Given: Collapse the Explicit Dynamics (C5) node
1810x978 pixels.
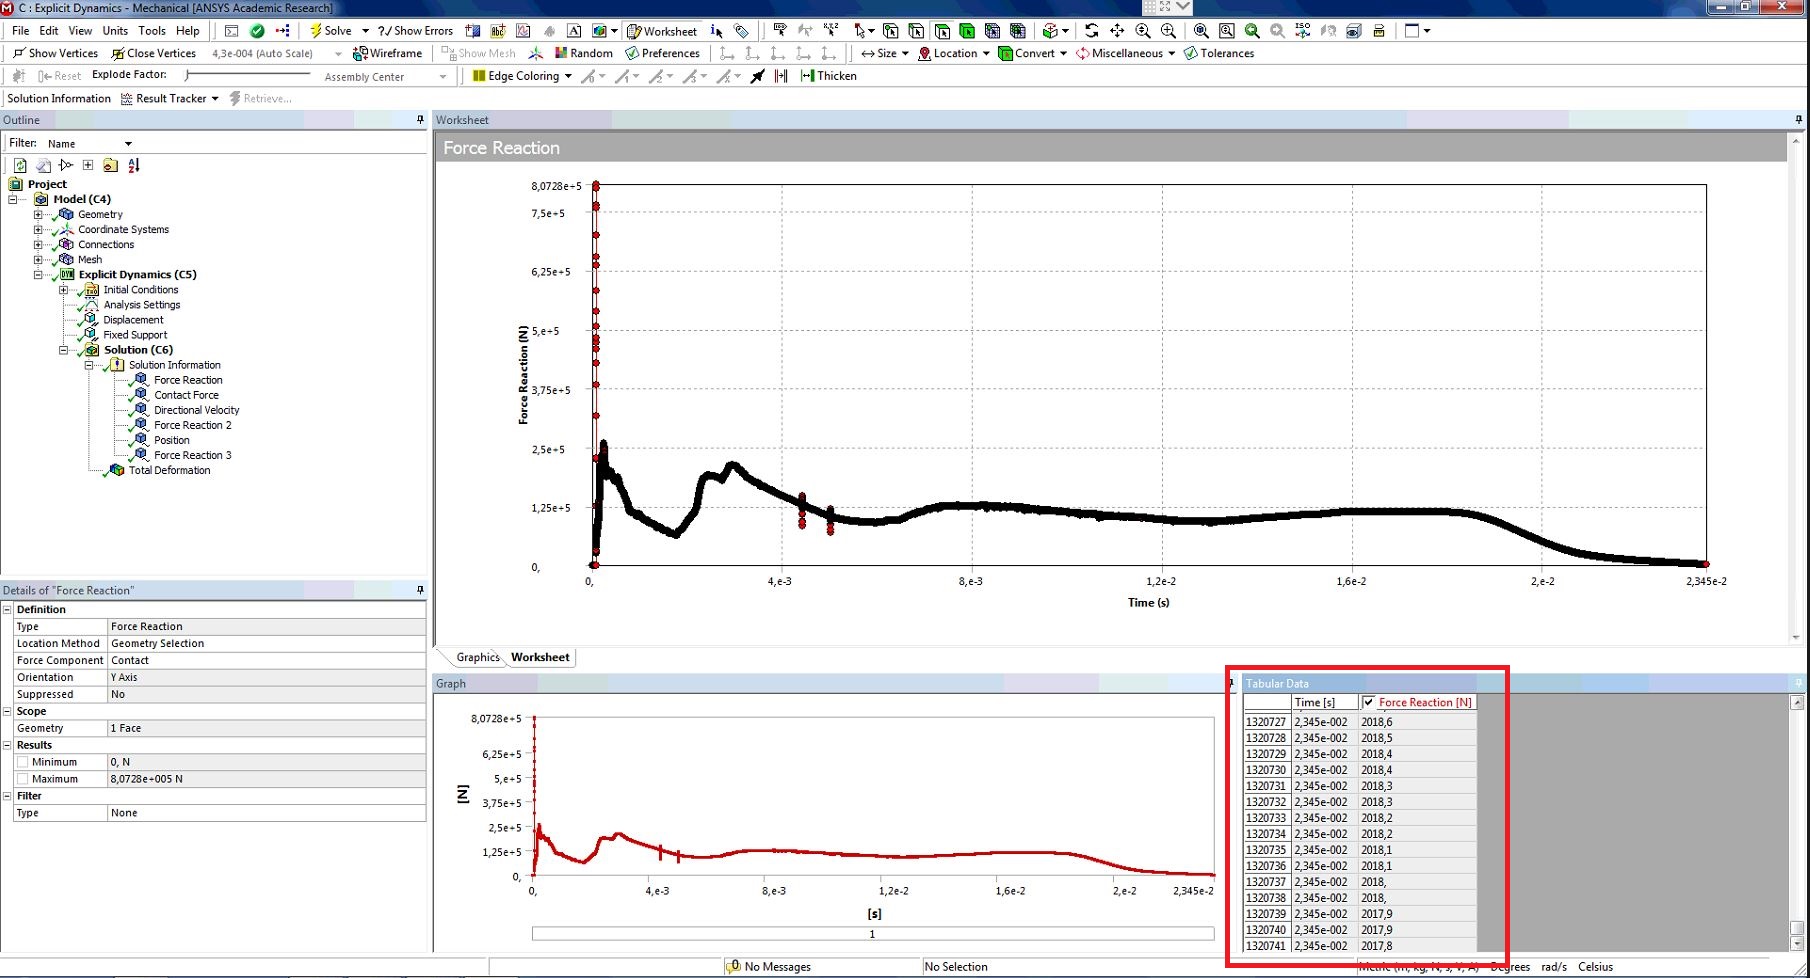Looking at the screenshot, I should pyautogui.click(x=38, y=274).
